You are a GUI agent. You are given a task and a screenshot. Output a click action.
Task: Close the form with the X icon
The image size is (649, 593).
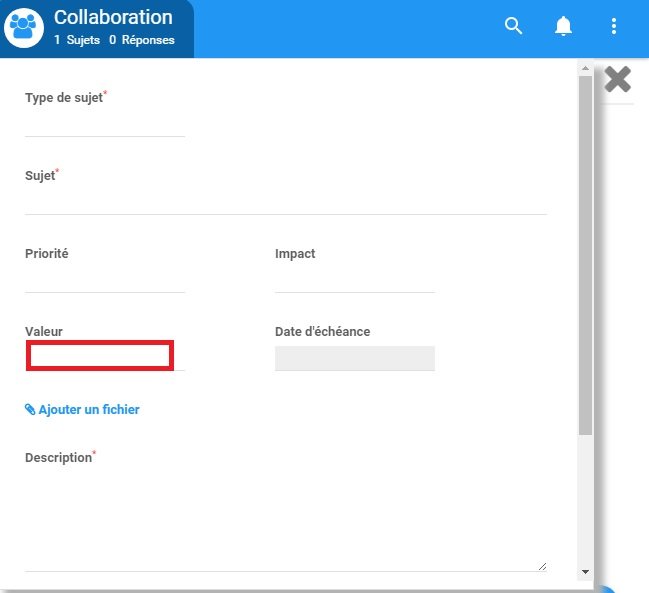point(618,80)
